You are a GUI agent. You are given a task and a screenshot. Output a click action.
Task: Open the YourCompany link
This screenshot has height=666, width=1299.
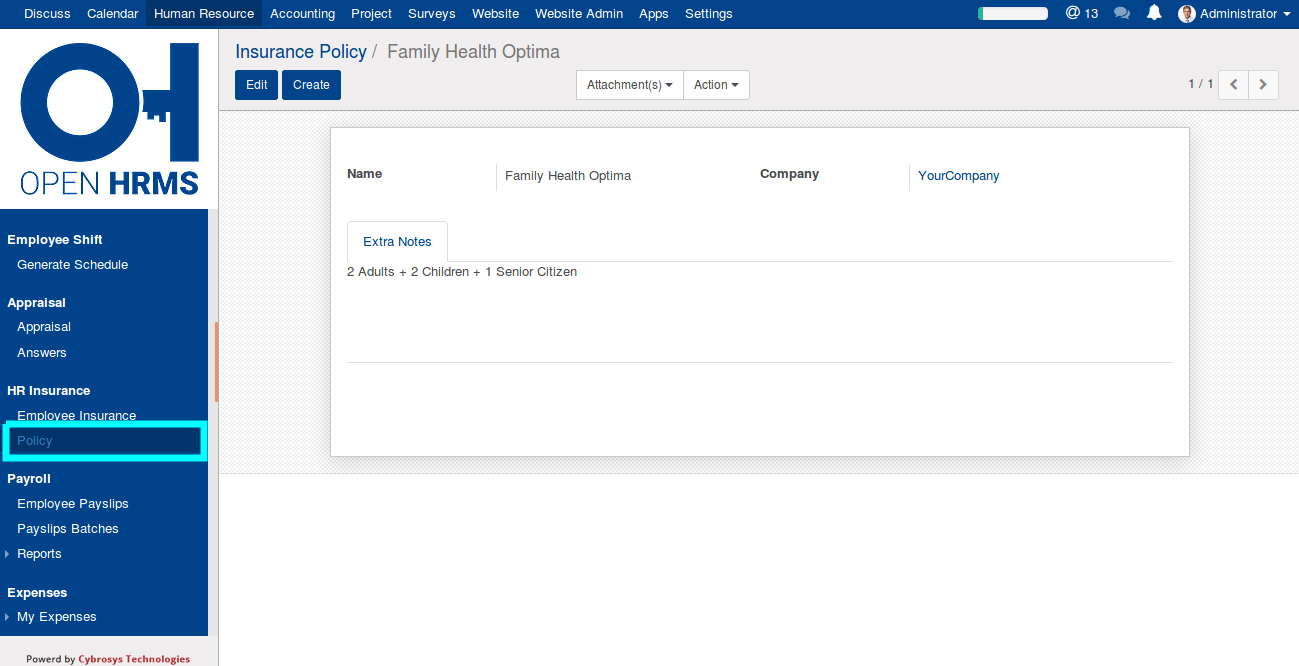958,176
